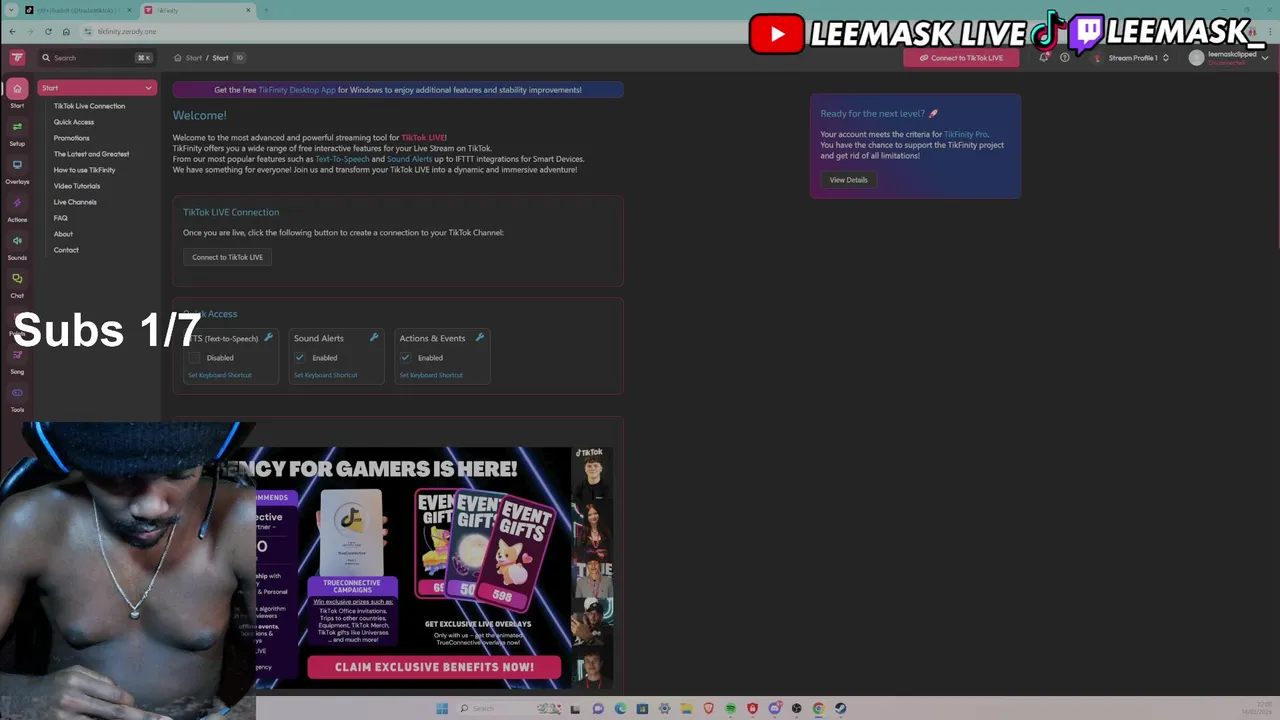Switch to the TikTok browser tab

(78, 10)
